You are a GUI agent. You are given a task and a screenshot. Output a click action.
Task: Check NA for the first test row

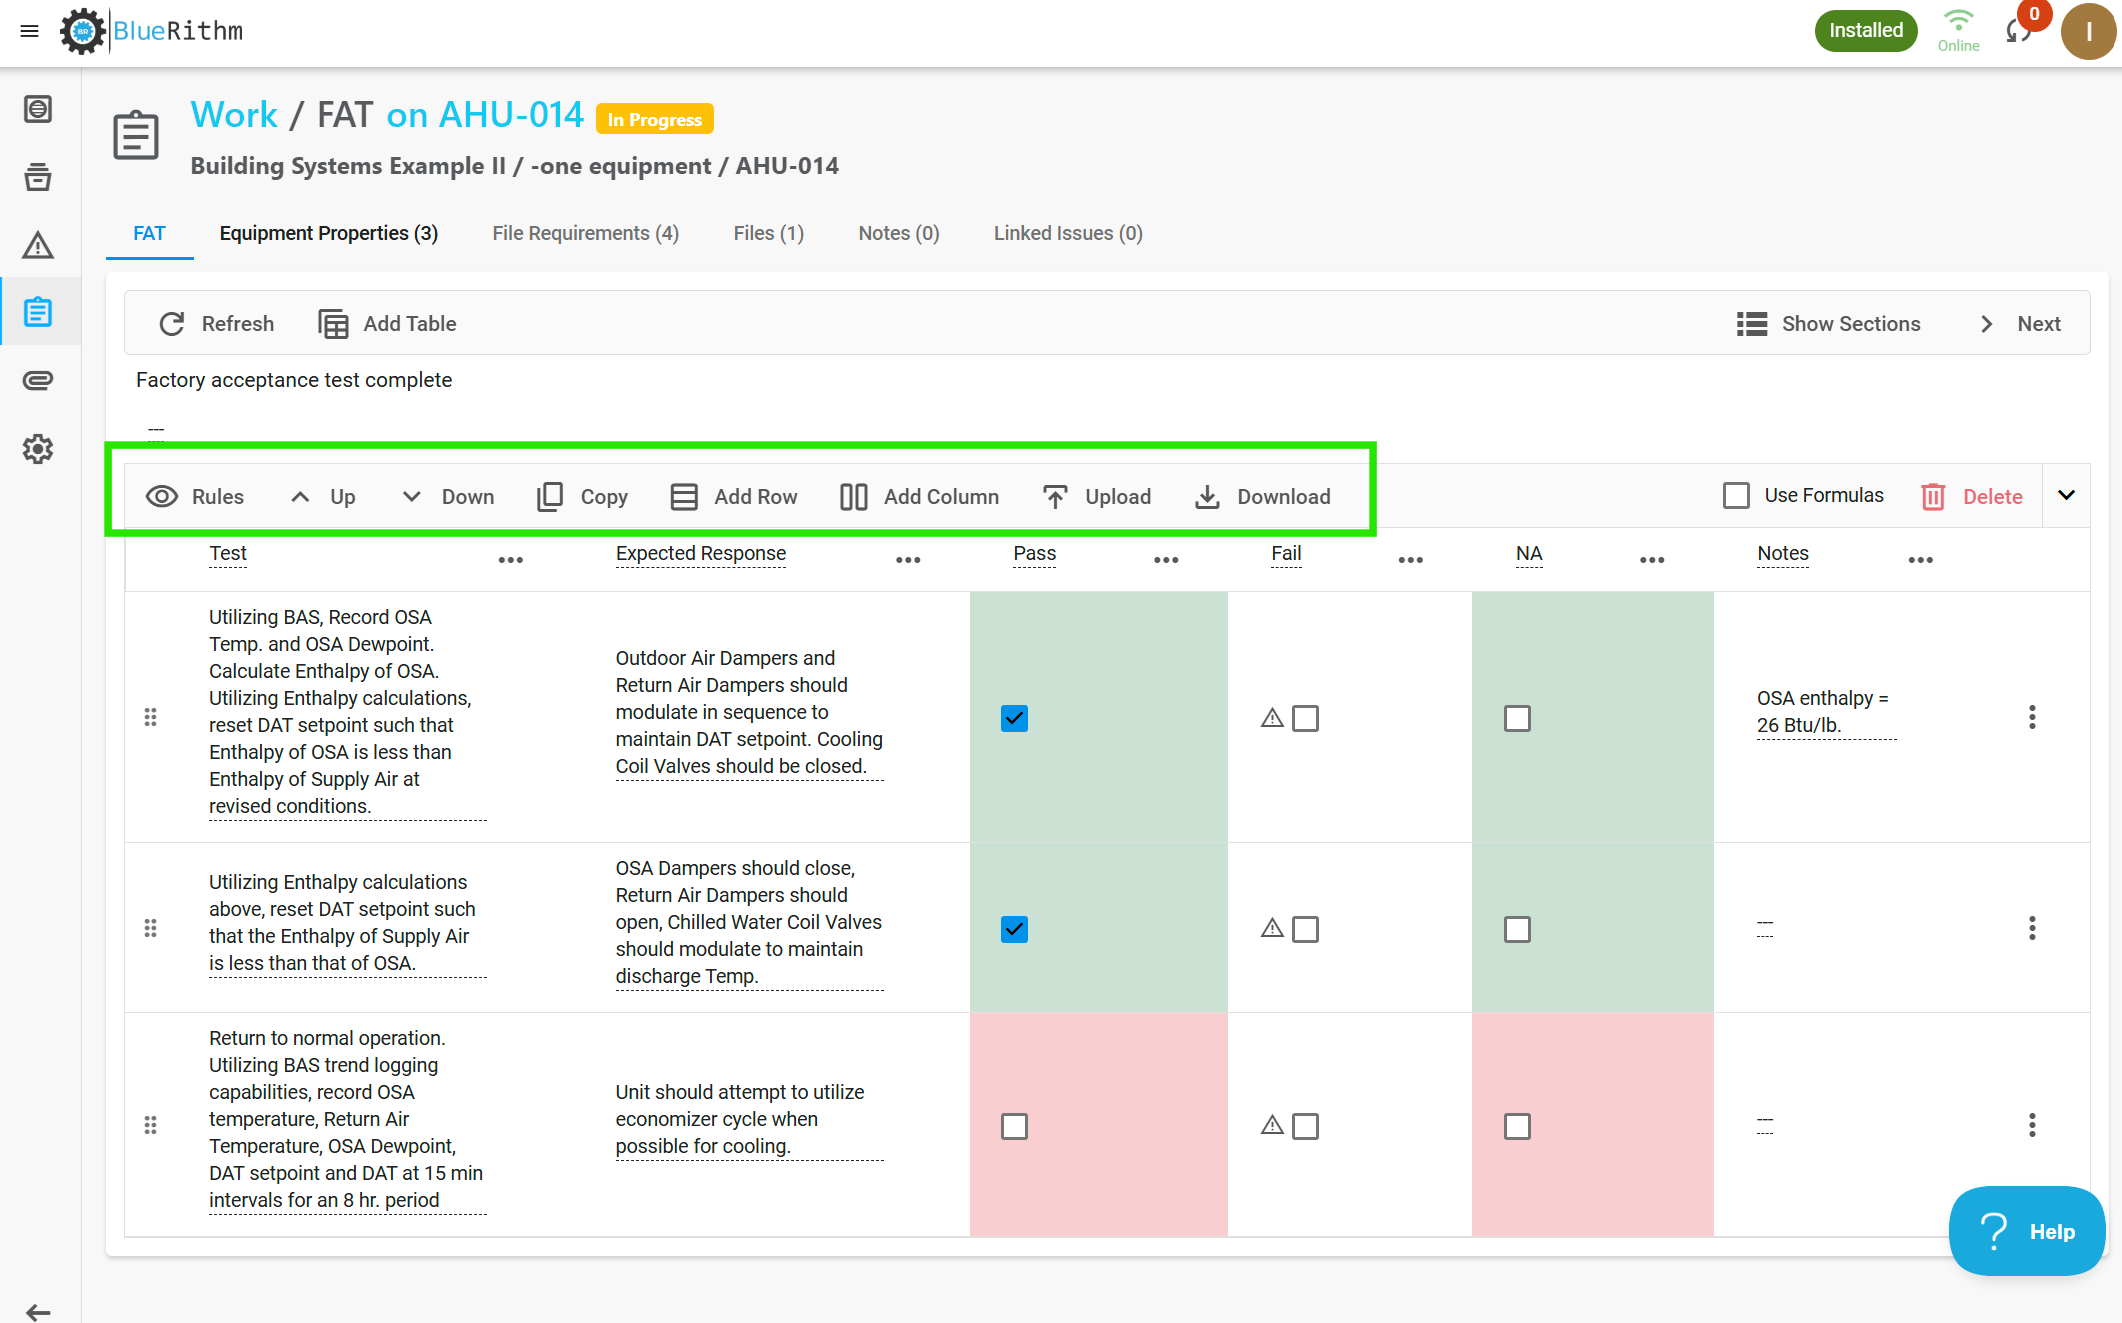click(1517, 719)
